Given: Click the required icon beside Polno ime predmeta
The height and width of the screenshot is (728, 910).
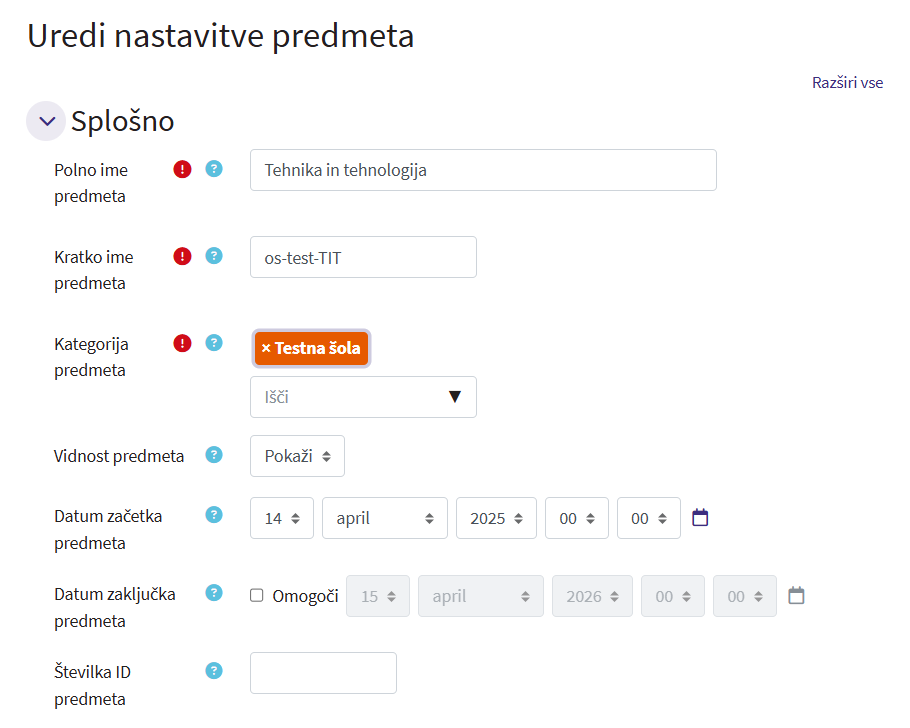Looking at the screenshot, I should coord(182,169).
